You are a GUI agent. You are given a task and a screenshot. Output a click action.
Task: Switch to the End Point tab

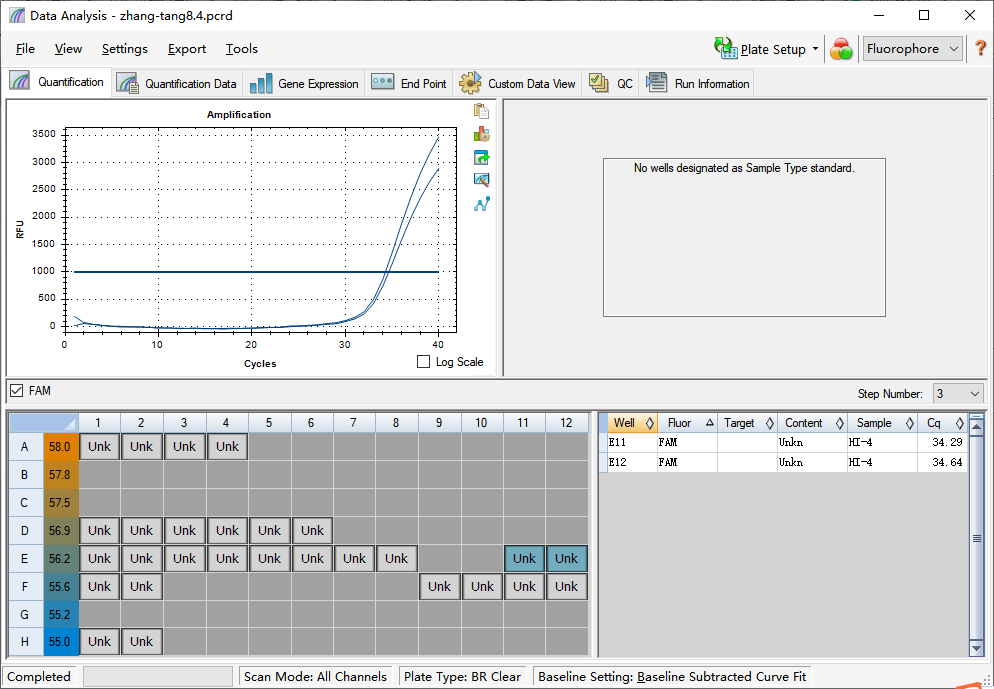409,84
